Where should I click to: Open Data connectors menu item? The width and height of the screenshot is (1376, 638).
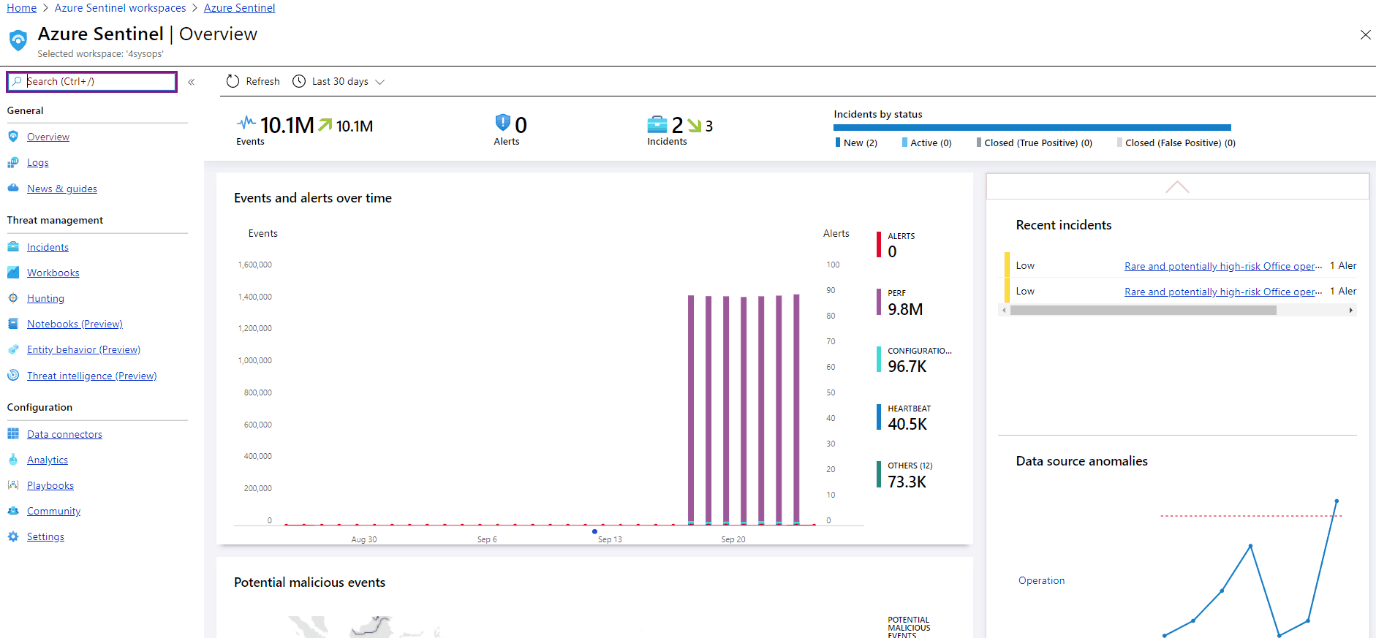coord(64,435)
